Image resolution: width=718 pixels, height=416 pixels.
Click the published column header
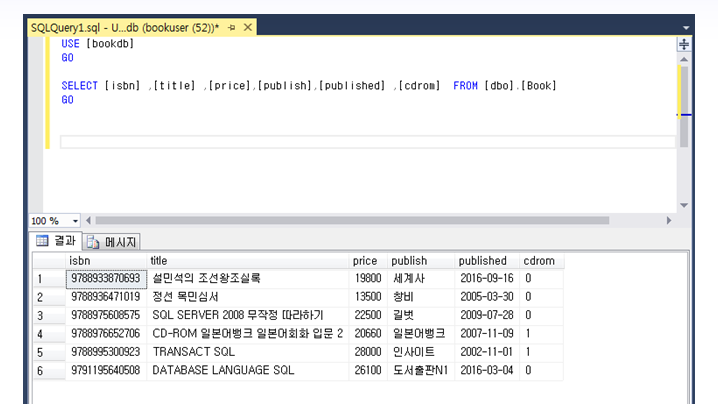pos(487,261)
